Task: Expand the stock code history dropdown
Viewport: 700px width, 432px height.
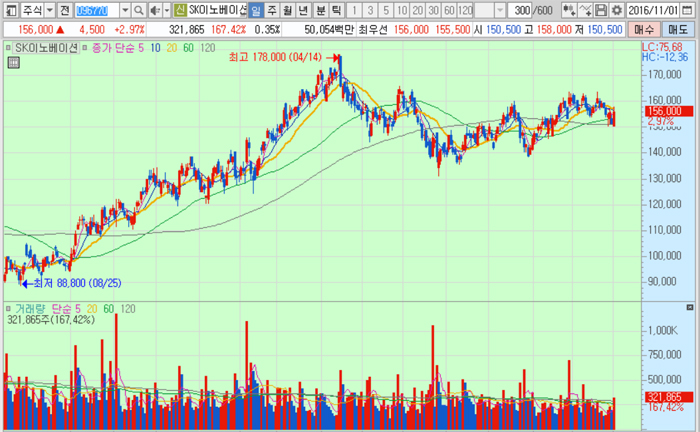Action: (x=126, y=10)
